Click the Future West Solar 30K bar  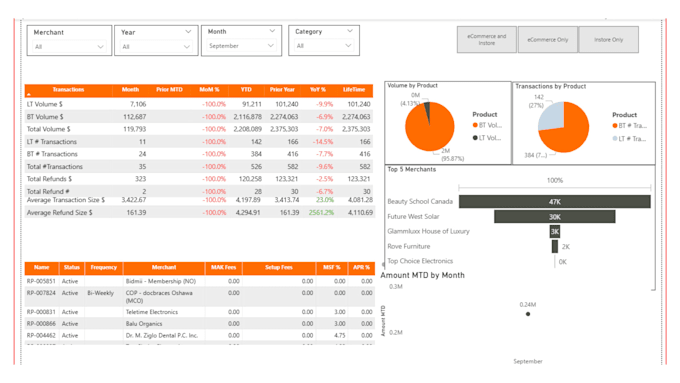click(555, 217)
